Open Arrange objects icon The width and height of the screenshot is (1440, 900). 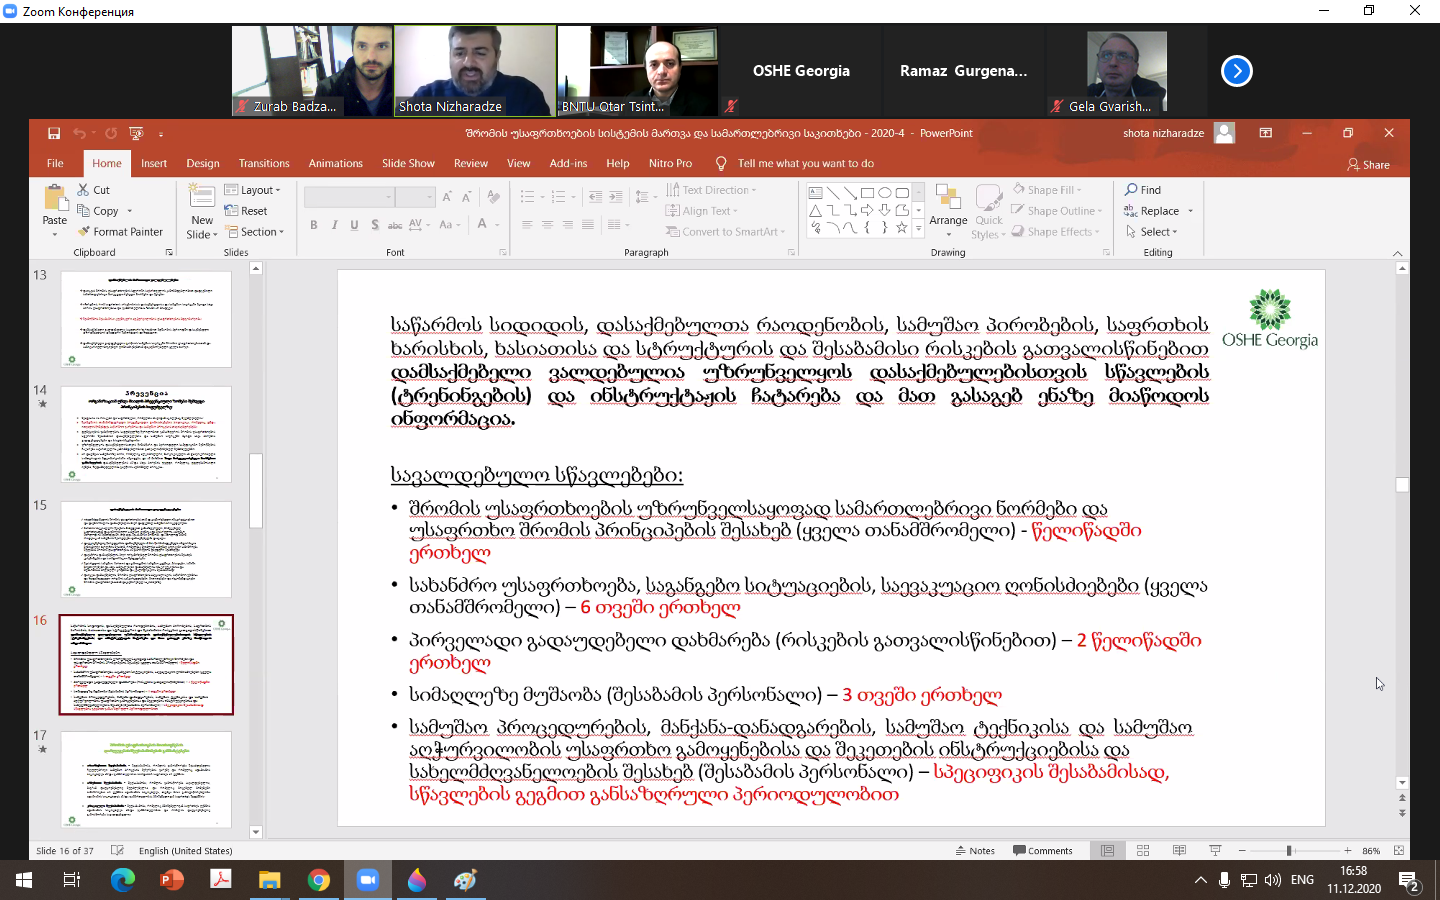point(948,198)
